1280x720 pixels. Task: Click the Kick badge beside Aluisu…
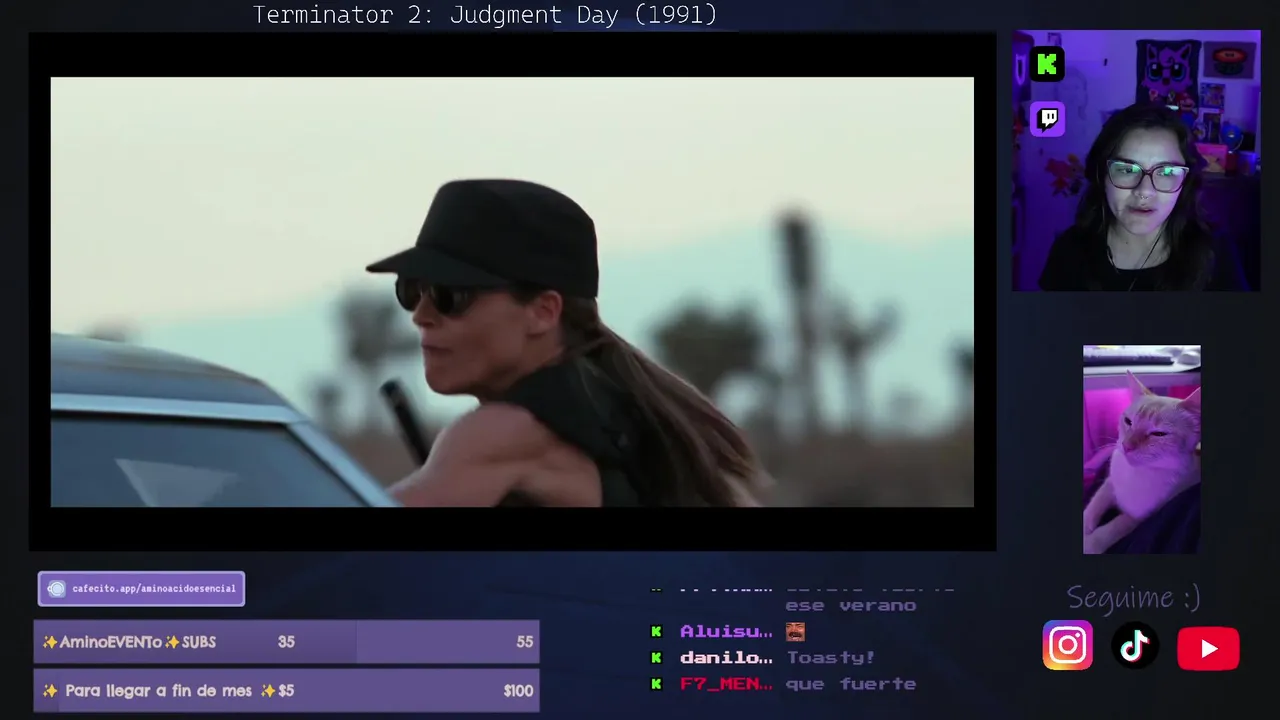click(656, 632)
